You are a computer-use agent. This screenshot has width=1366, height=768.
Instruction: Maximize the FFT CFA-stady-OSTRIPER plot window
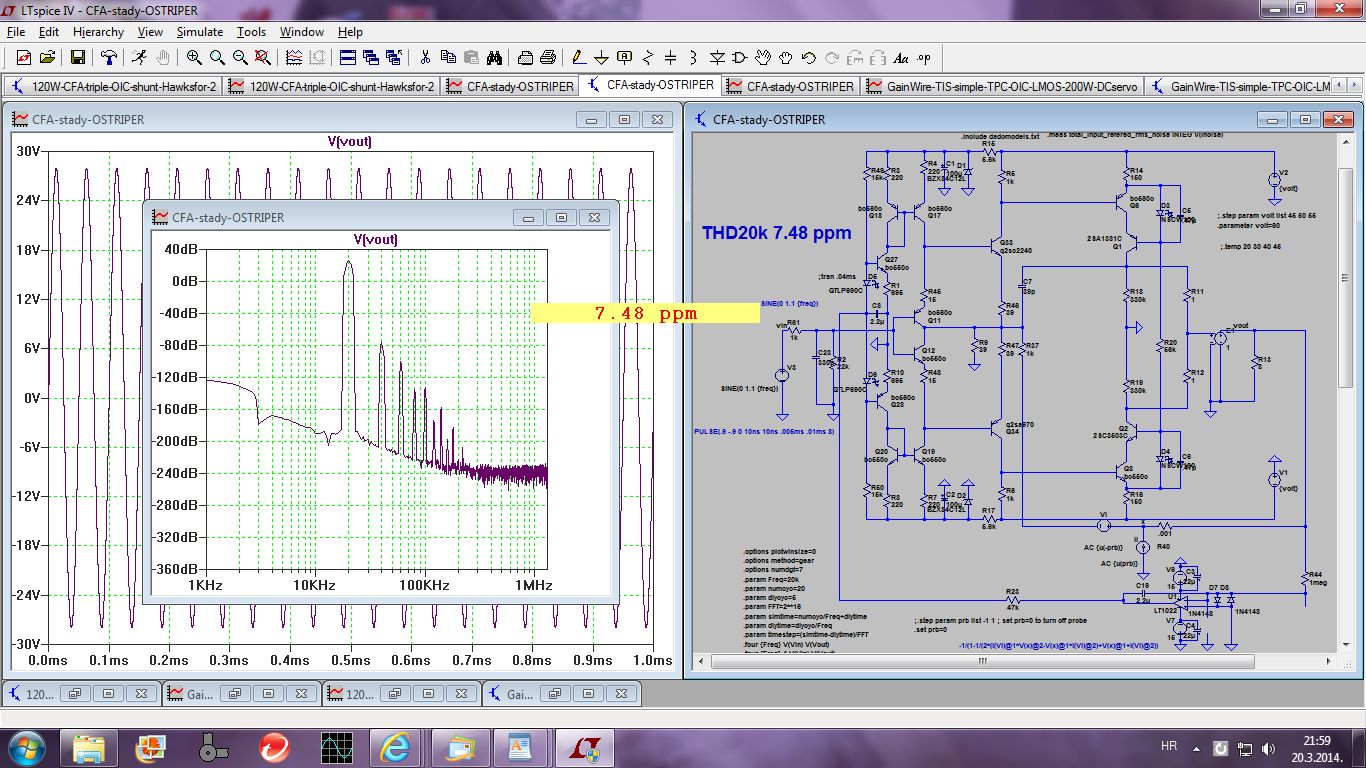(561, 217)
